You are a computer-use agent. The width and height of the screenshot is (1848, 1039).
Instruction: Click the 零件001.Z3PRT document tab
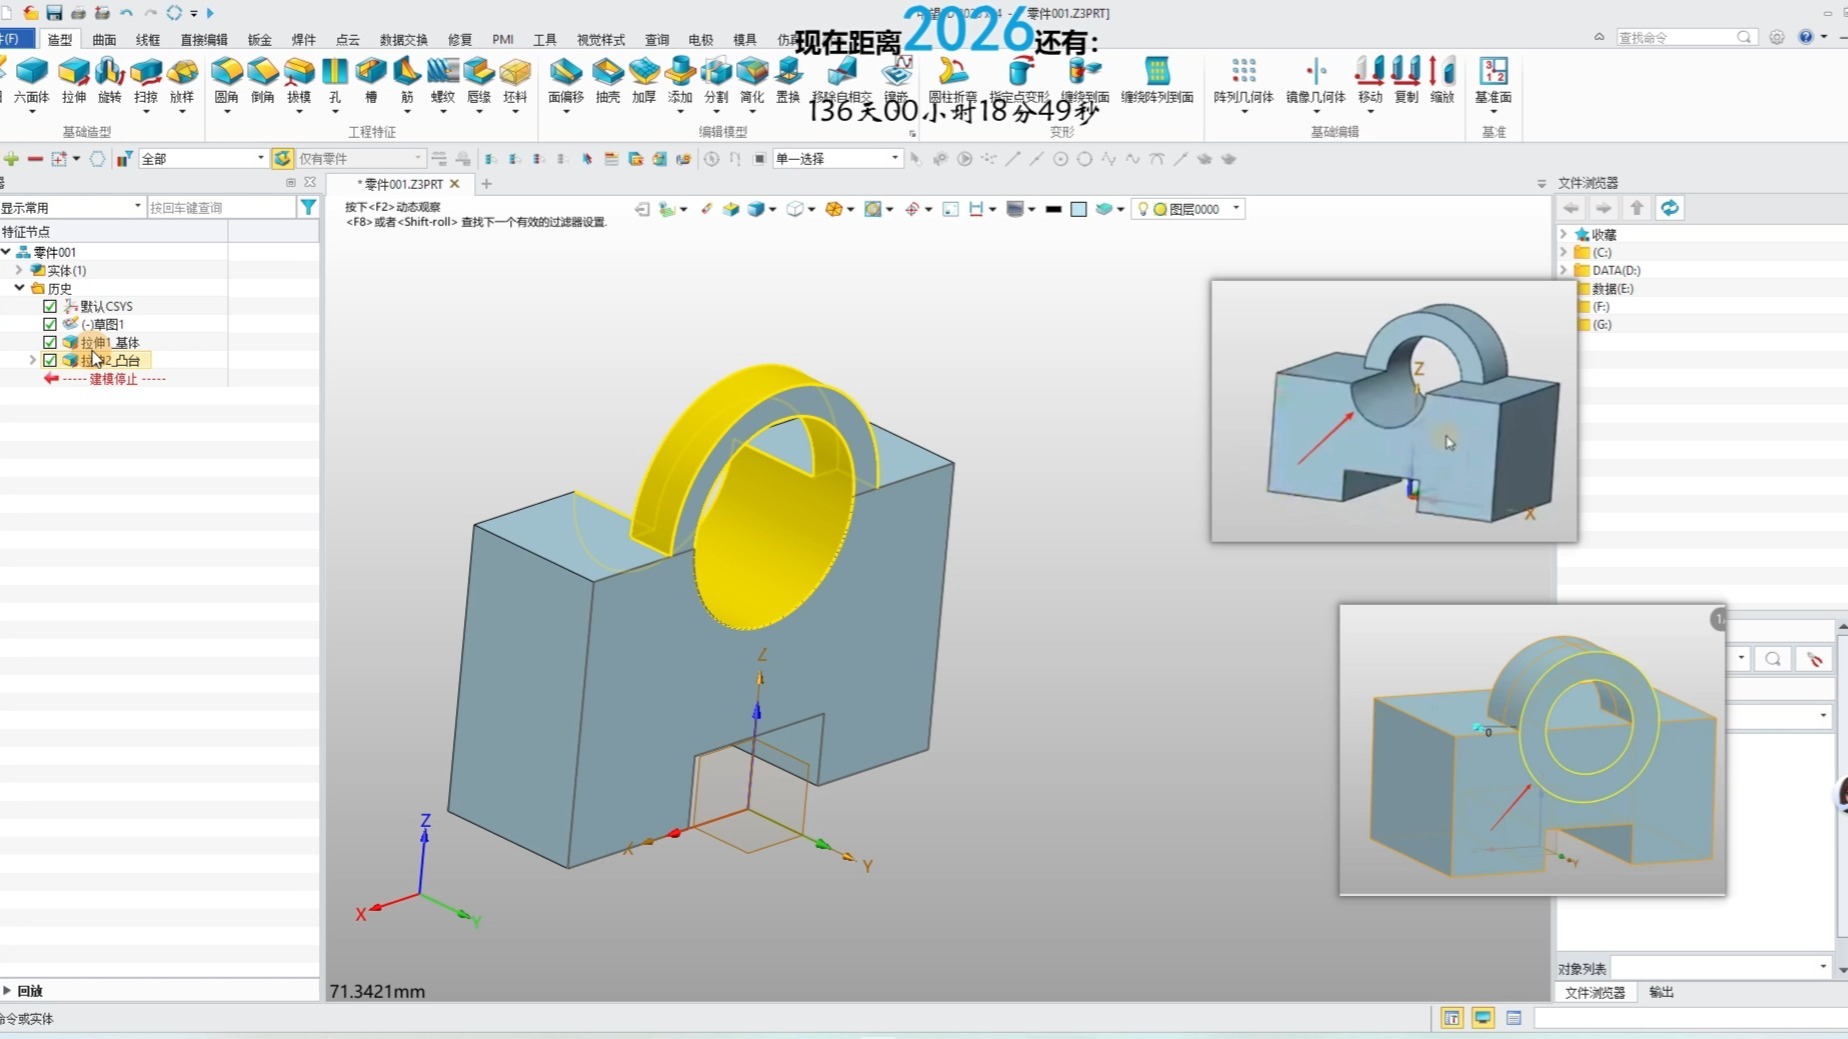point(401,184)
